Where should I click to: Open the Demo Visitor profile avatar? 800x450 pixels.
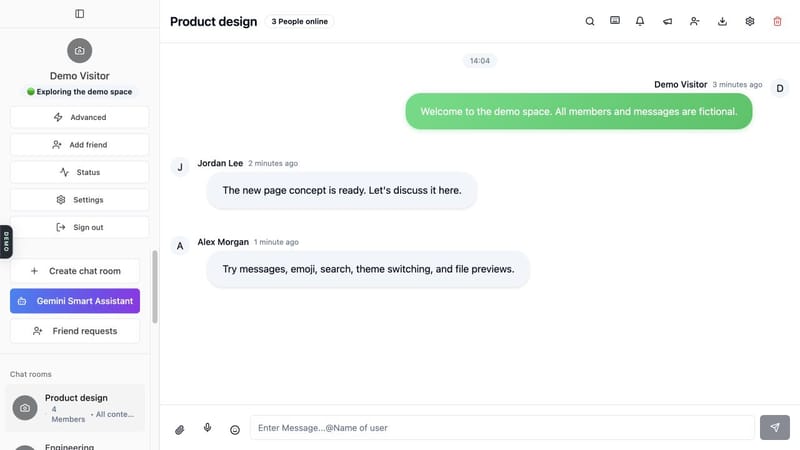[80, 51]
